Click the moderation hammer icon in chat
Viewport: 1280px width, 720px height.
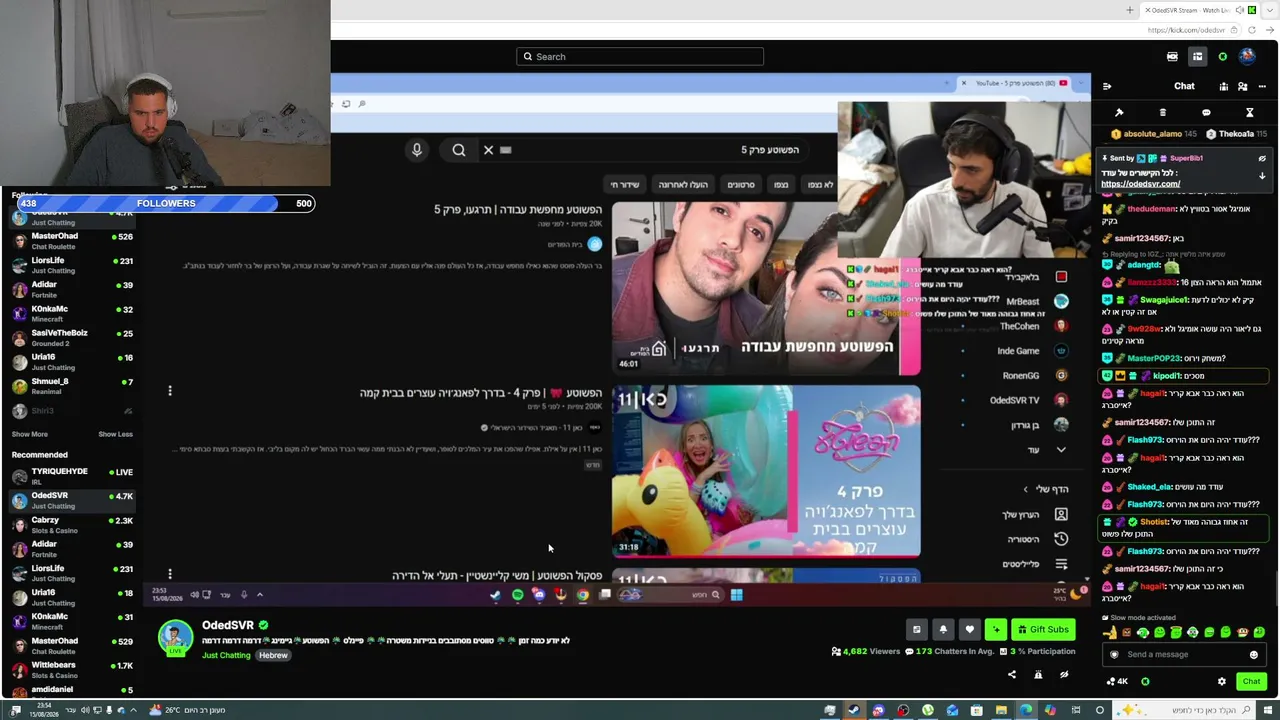pyautogui.click(x=1119, y=113)
